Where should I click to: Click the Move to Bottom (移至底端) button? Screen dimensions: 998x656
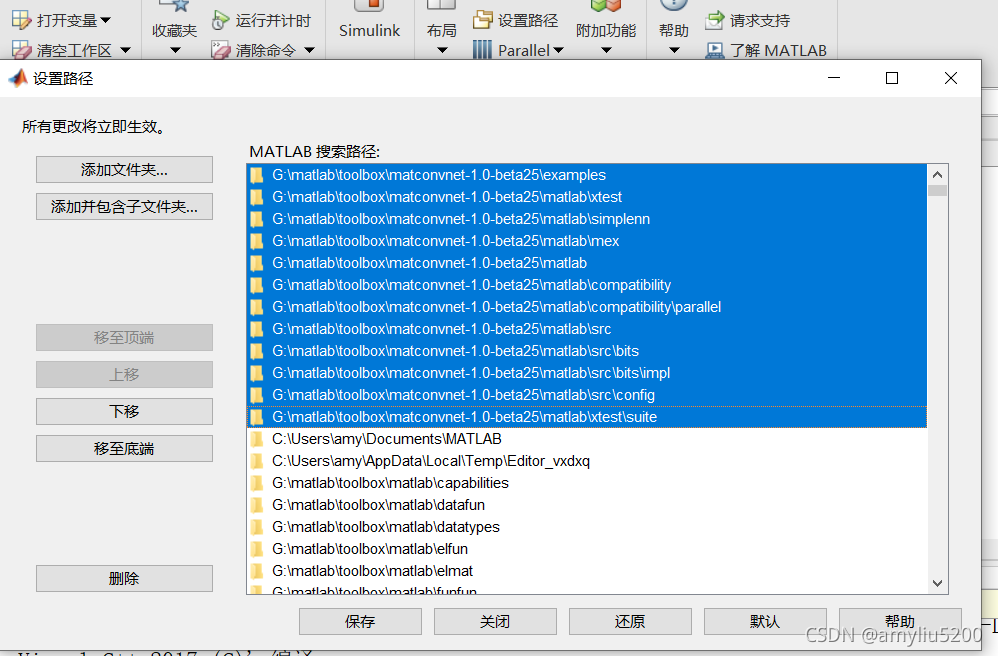tap(124, 449)
